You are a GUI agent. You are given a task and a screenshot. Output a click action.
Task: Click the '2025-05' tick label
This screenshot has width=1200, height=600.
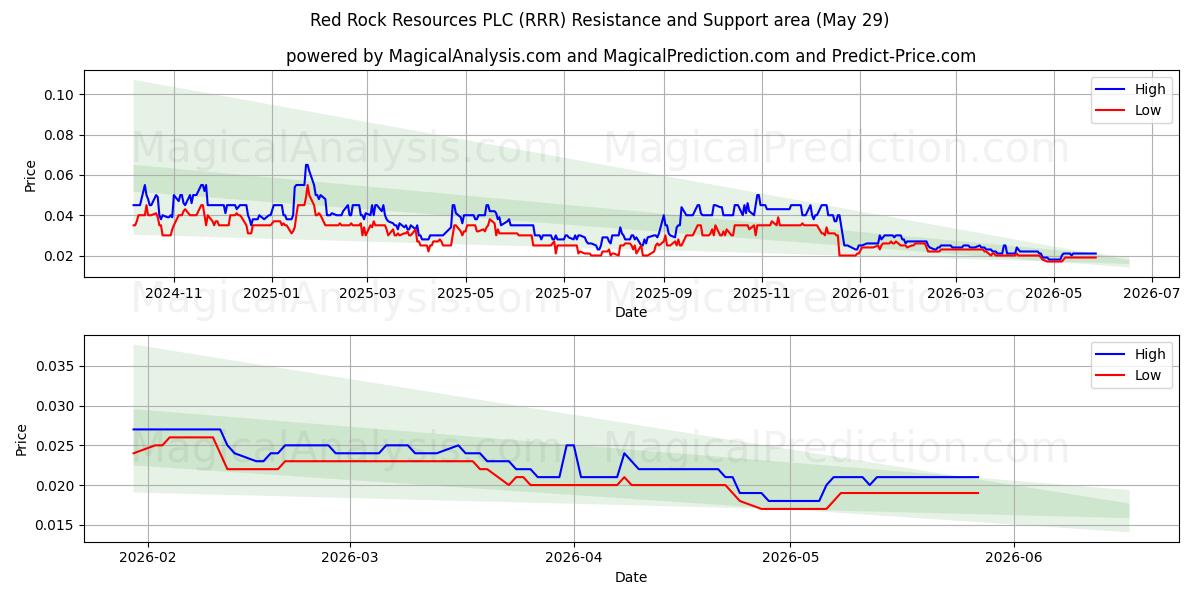click(465, 294)
